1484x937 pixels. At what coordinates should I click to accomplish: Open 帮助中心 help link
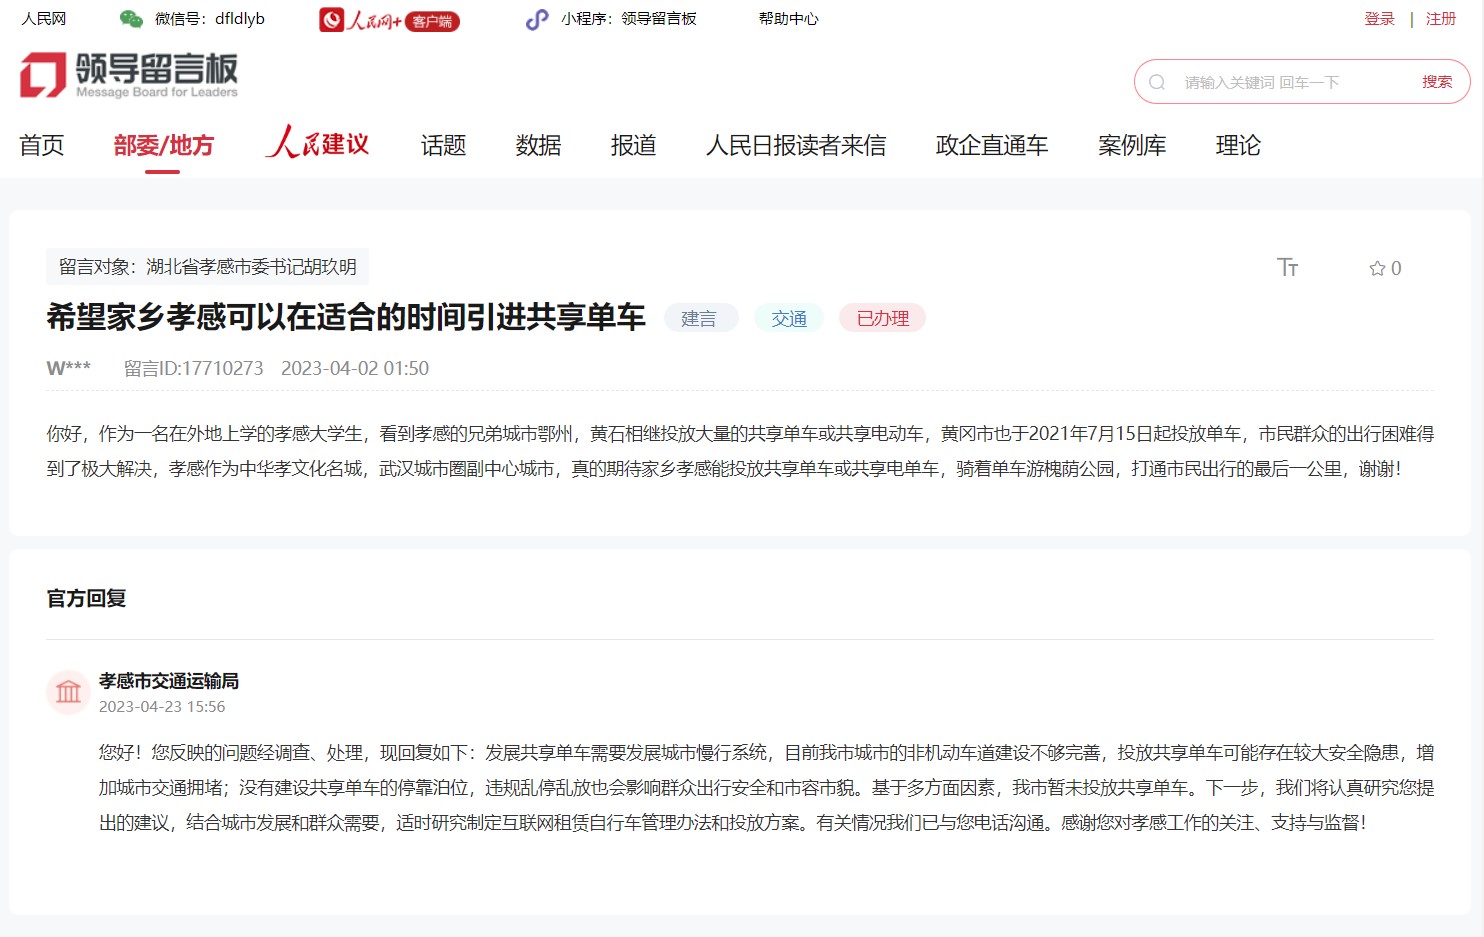788,19
